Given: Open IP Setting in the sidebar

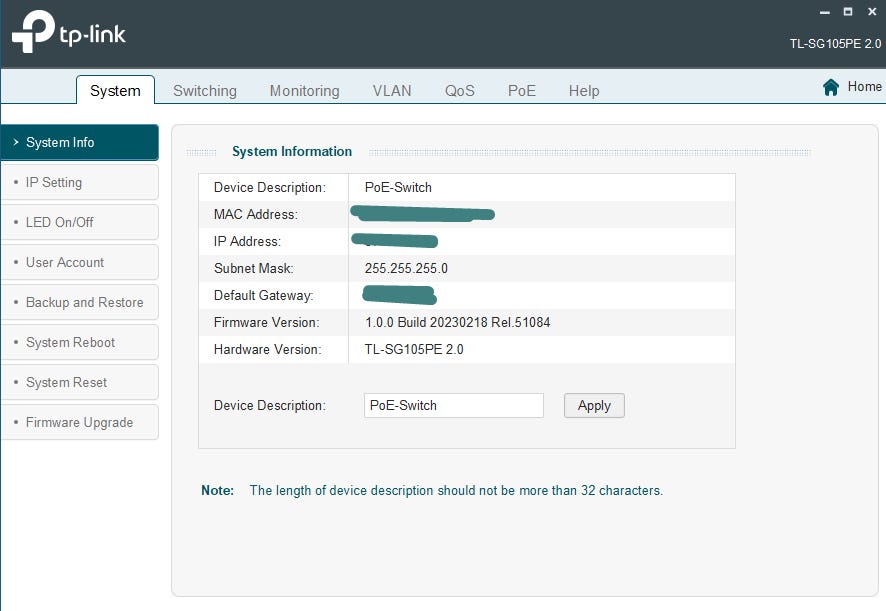Looking at the screenshot, I should point(79,183).
